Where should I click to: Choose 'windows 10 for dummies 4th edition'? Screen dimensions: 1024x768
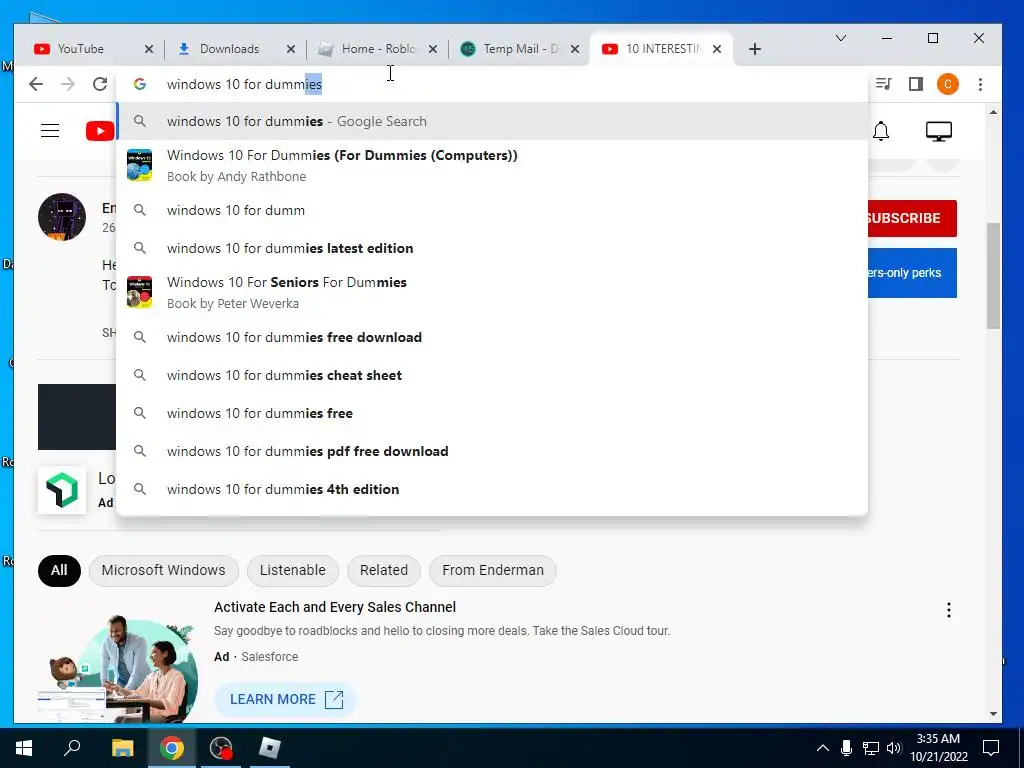click(492, 489)
